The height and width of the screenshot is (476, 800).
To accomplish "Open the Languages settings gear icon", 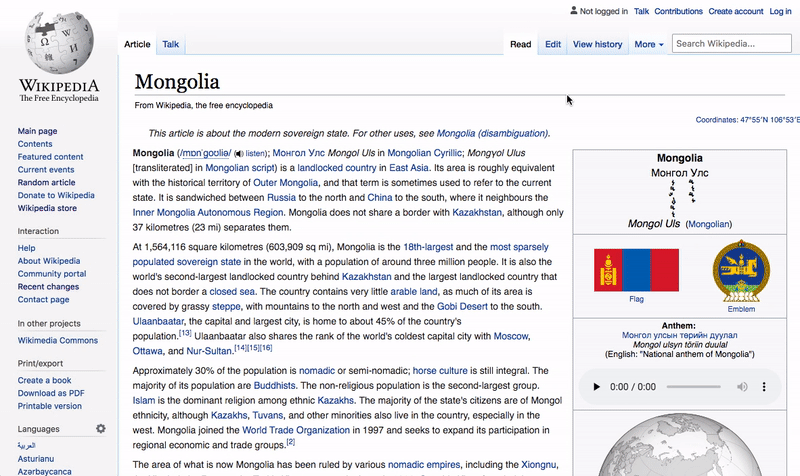I will coord(101,429).
